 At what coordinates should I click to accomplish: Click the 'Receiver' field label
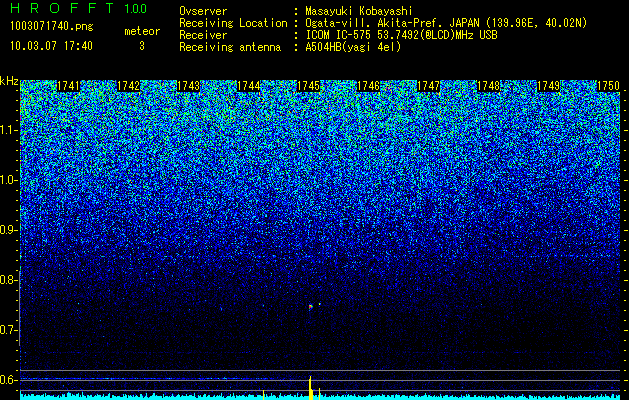(203, 35)
